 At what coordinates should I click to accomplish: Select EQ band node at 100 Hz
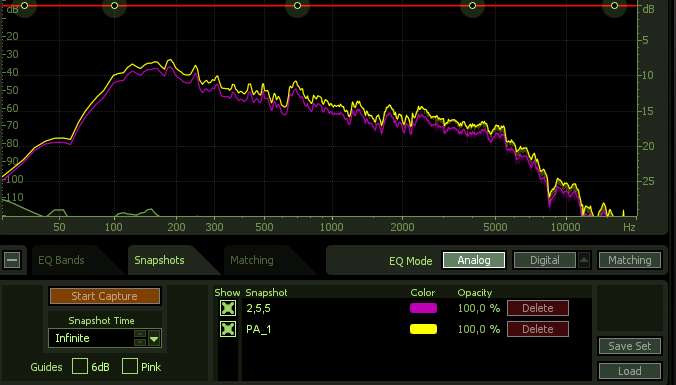click(114, 6)
